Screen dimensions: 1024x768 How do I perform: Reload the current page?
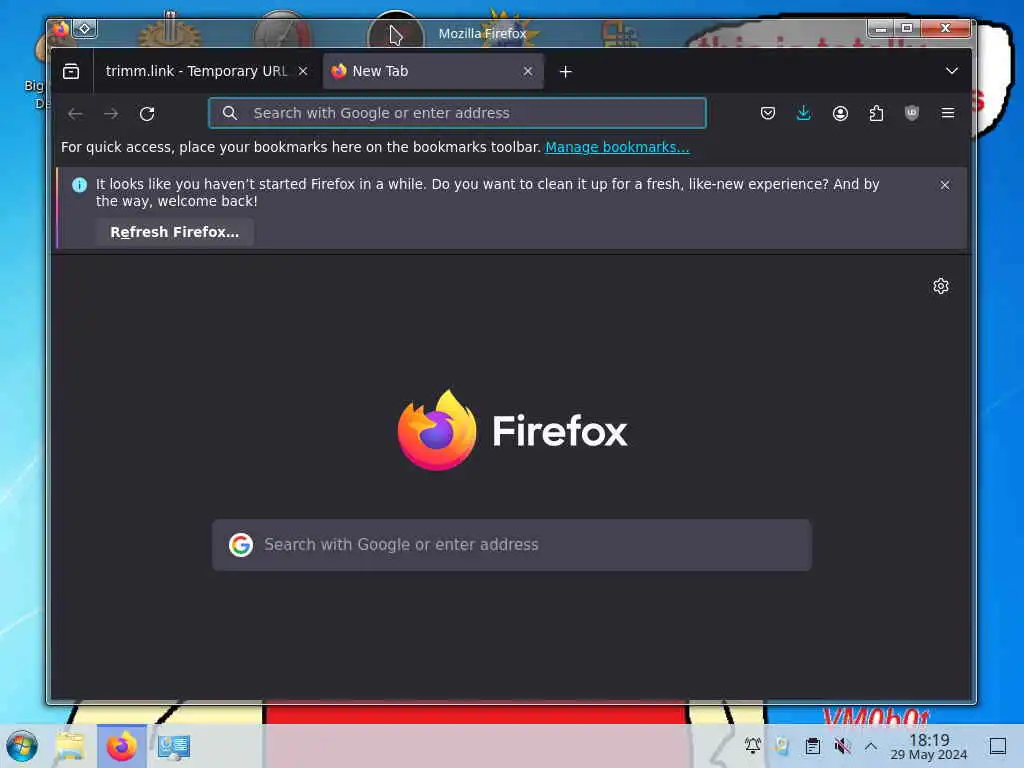point(148,114)
